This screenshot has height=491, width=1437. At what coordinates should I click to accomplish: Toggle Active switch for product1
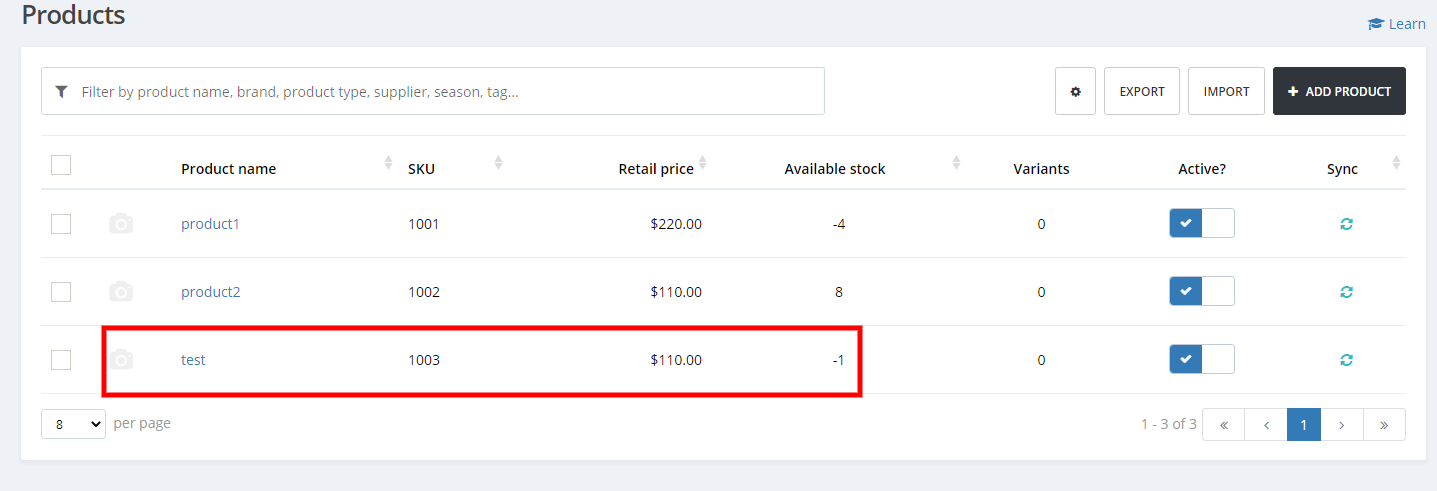(x=1201, y=223)
